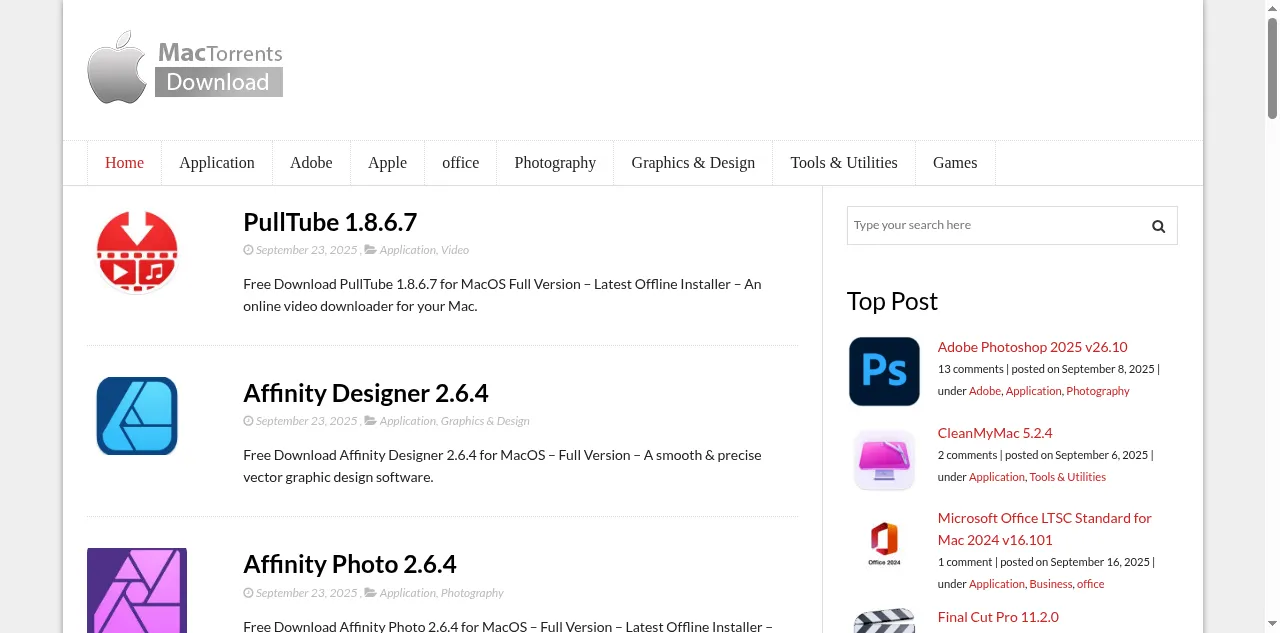
Task: Click the 1 comment text under Microsoft Office
Action: point(965,562)
